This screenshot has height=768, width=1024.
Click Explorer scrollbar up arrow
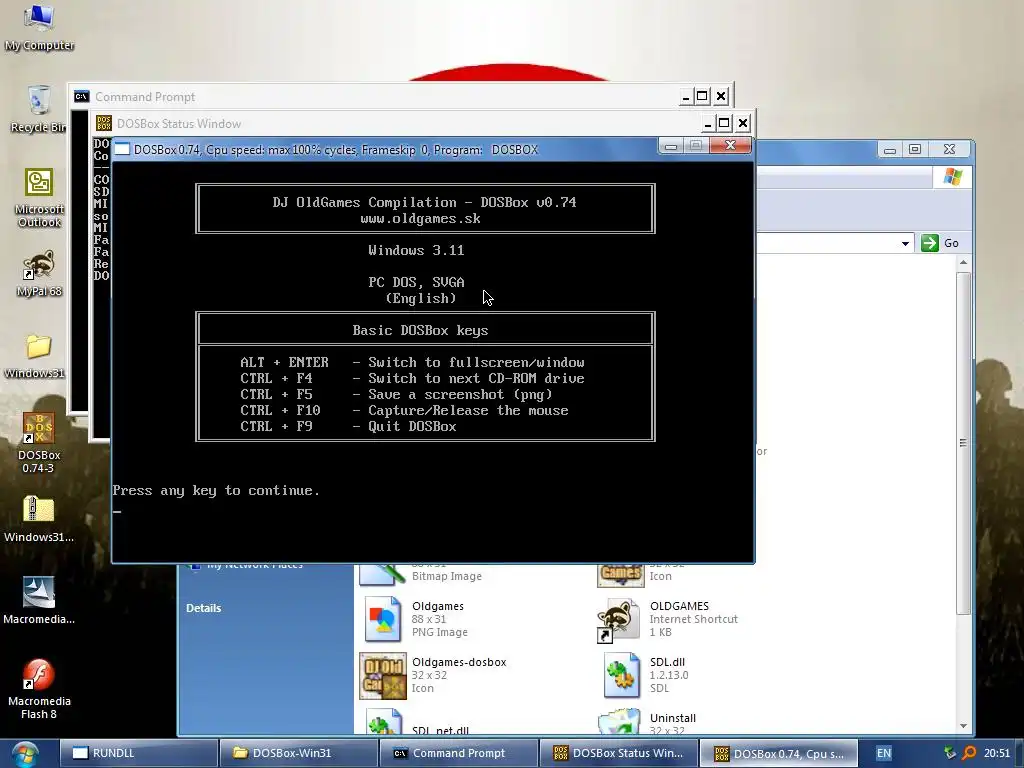tap(963, 262)
